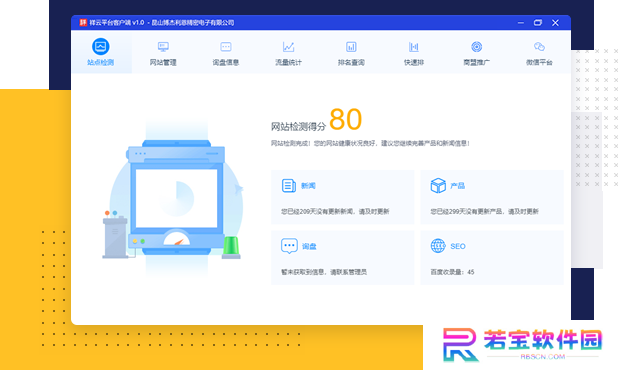Switch to the 网站管理 tab
Image resolution: width=623 pixels, height=370 pixels.
tap(163, 52)
